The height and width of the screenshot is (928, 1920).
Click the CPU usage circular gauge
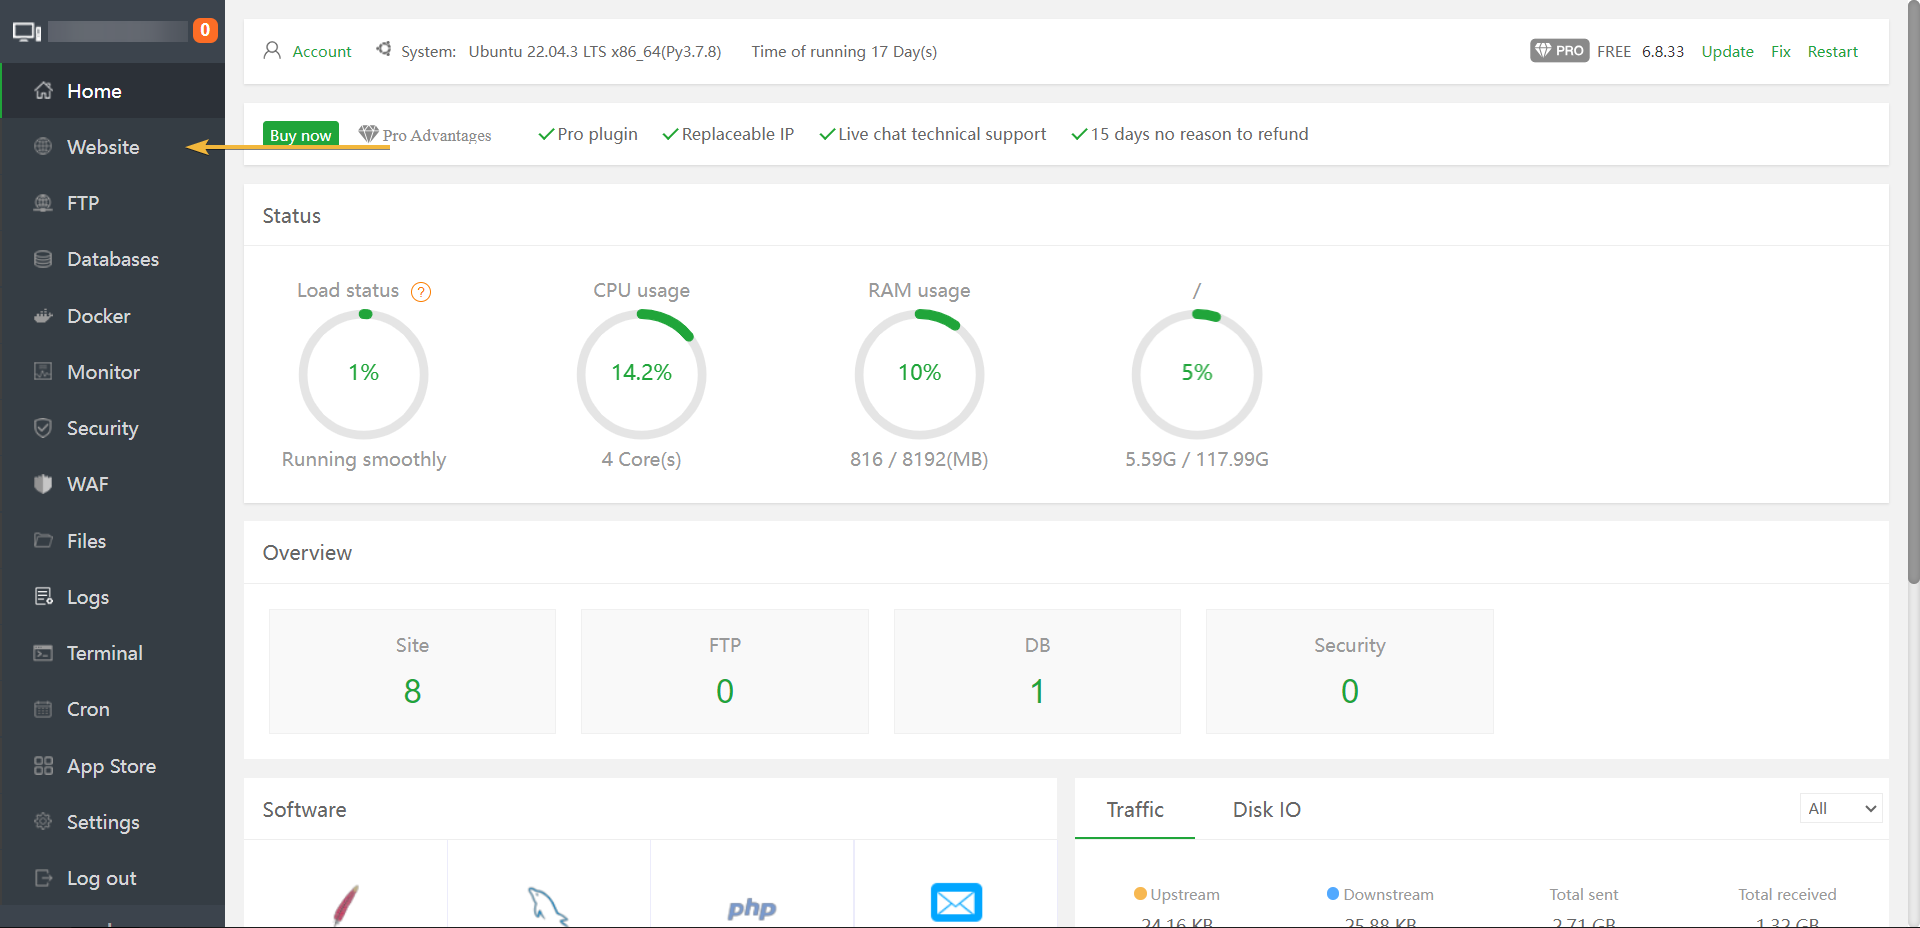click(x=641, y=373)
